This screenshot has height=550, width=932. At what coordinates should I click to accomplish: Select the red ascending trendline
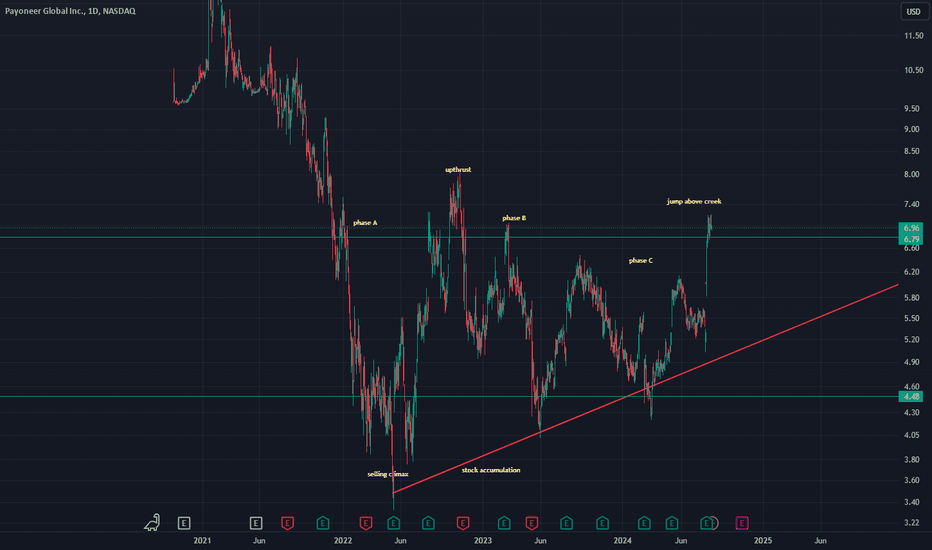tap(646, 388)
